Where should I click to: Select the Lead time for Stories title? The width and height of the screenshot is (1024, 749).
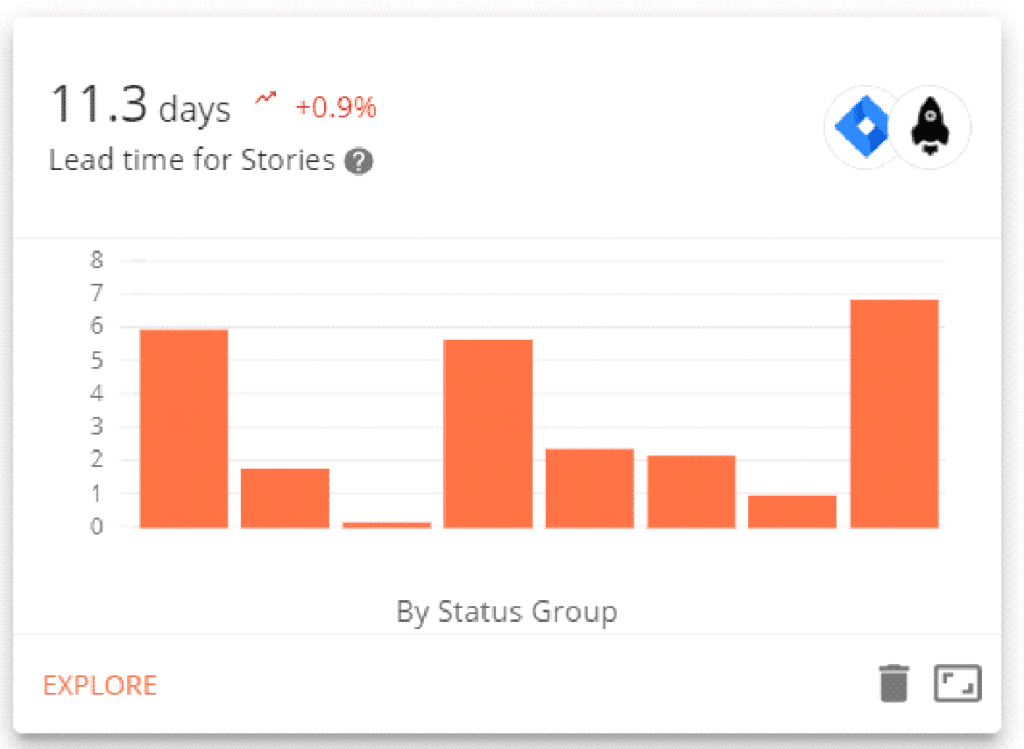pos(192,159)
